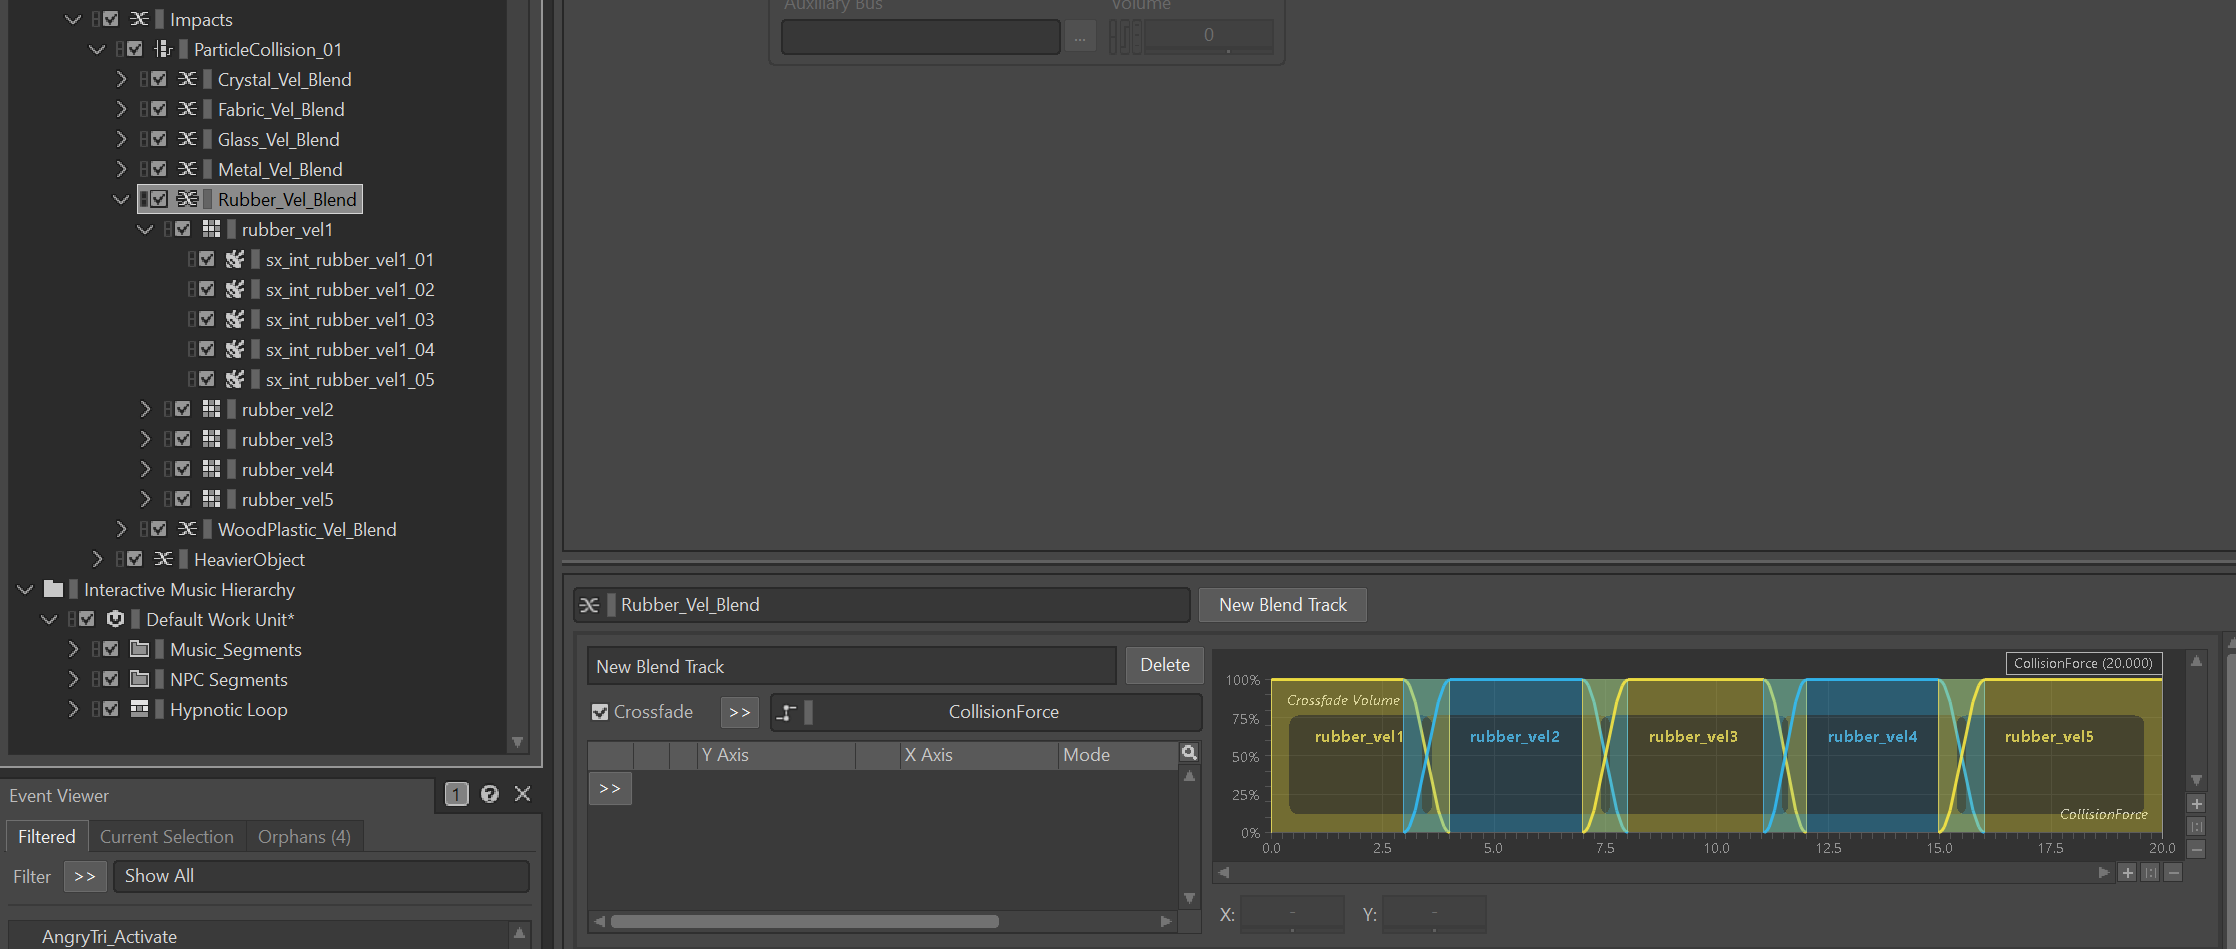Screen dimensions: 2236x949
Task: Click the sx_int_rubber_vel1_05 sound icon
Action: pyautogui.click(x=235, y=379)
